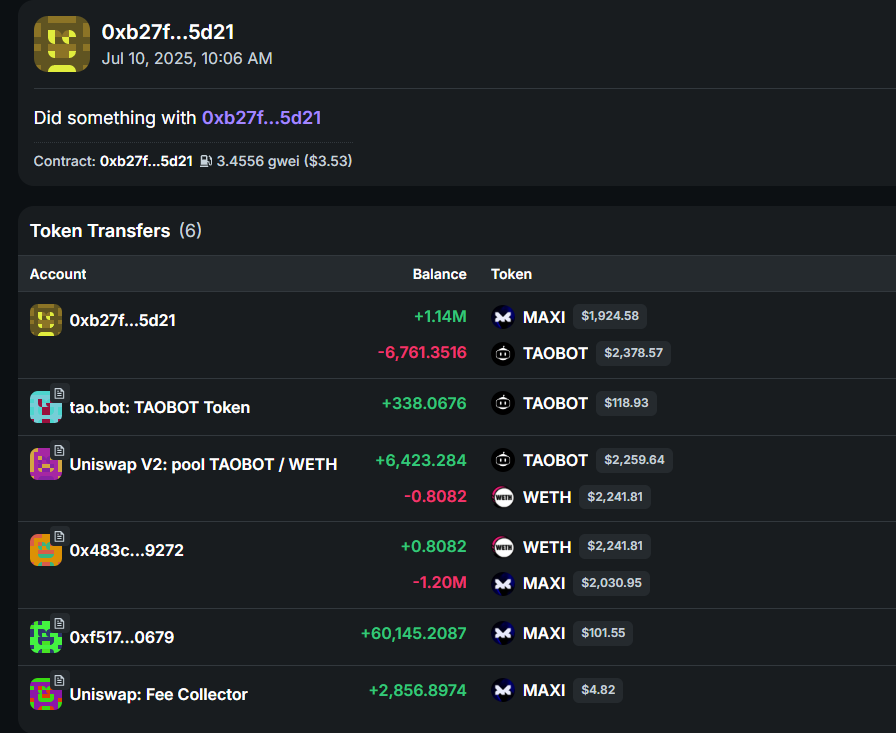The image size is (896, 733).
Task: Click WETH token name in Uniswap V2 pool row
Action: tap(547, 497)
